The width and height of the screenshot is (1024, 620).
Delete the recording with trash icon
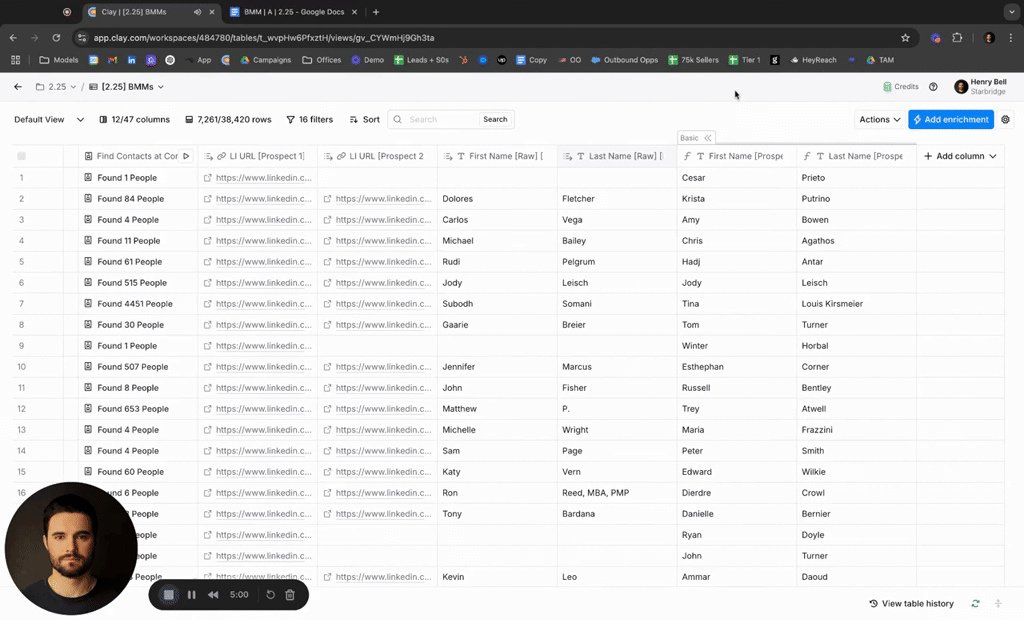coord(290,595)
